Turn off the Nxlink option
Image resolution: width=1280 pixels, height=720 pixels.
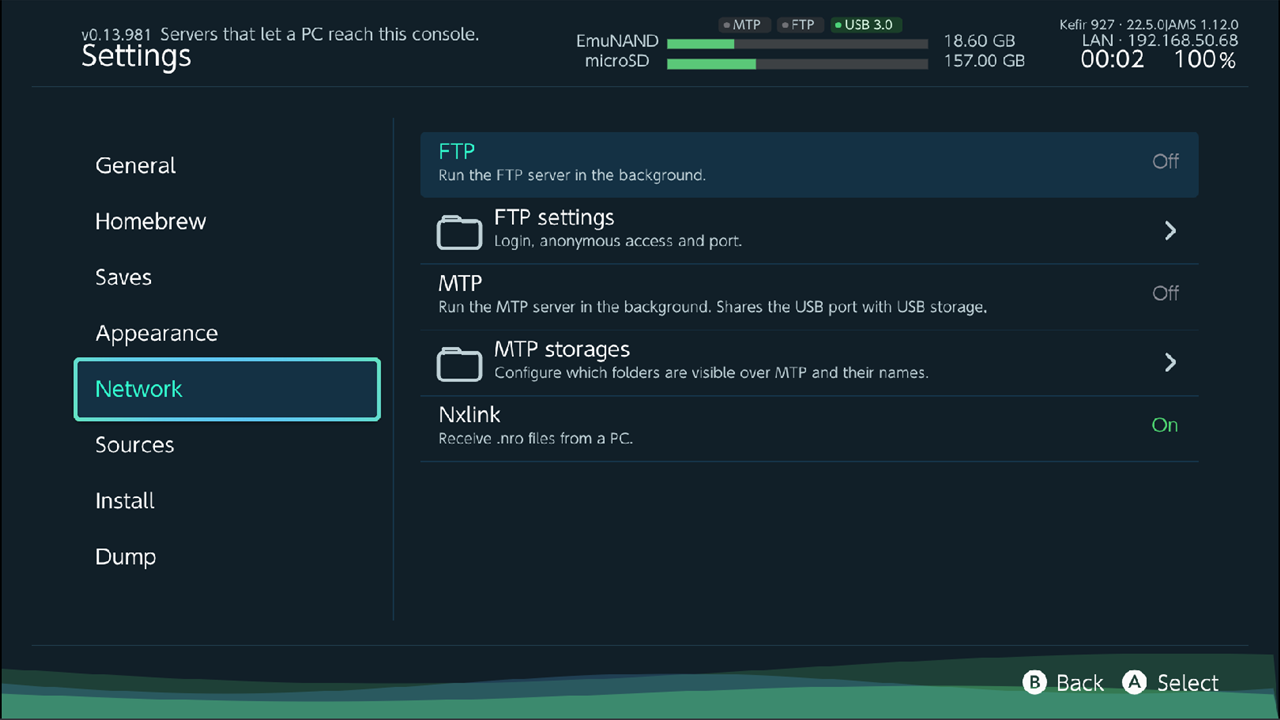[x=809, y=429]
